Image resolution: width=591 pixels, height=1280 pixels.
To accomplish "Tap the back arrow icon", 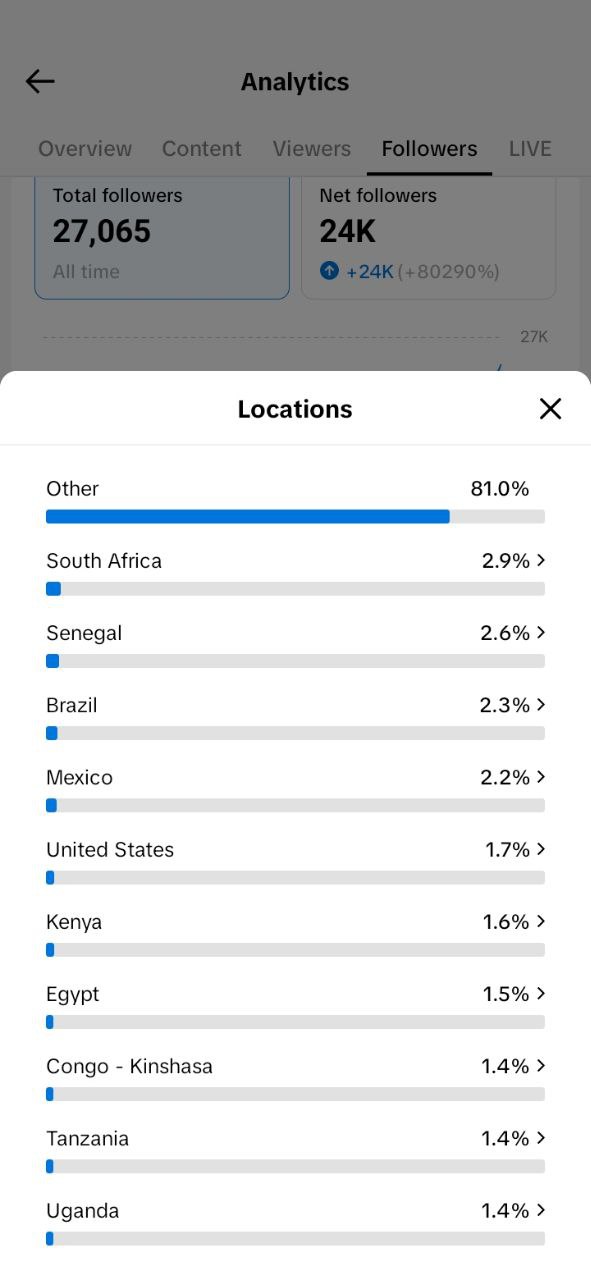I will (40, 82).
